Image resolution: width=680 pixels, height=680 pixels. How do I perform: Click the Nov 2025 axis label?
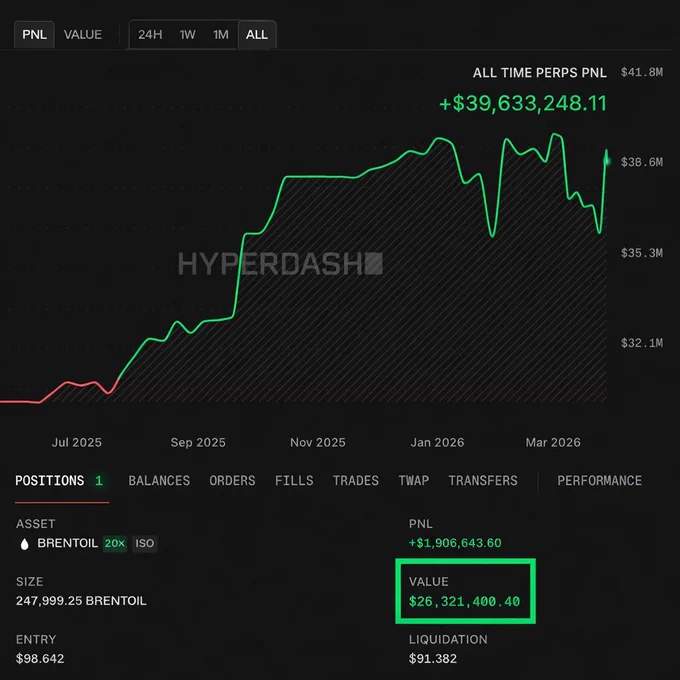pos(318,442)
